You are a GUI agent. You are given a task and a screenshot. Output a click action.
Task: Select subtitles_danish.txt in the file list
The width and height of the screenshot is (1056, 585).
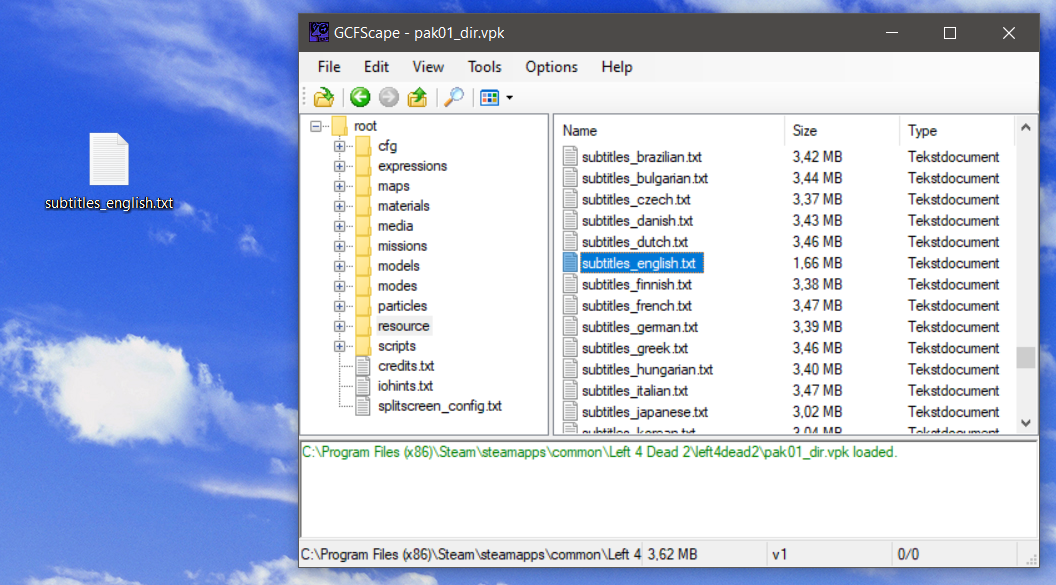[637, 221]
